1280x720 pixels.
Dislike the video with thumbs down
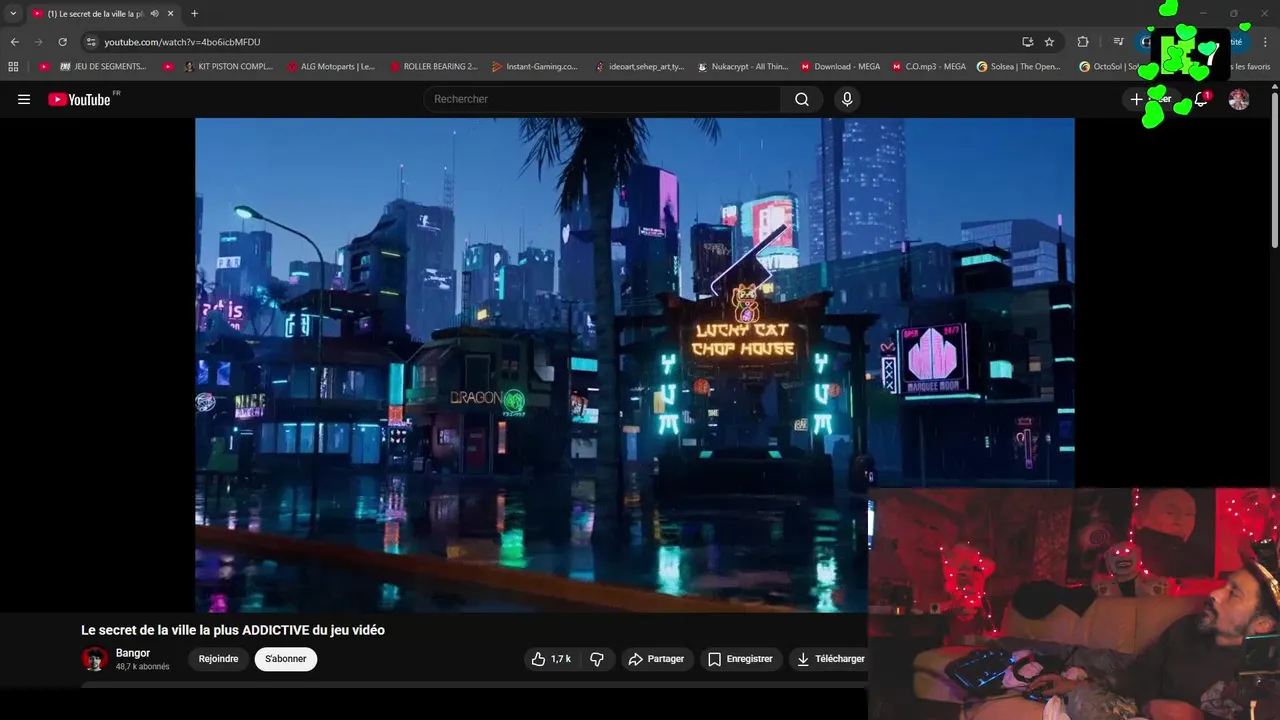597,659
